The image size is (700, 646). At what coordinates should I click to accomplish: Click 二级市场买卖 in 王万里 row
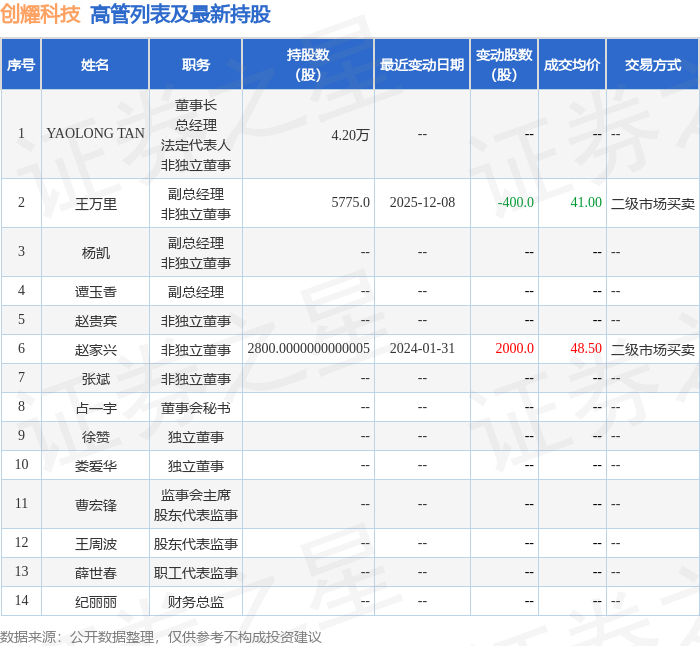(x=653, y=204)
